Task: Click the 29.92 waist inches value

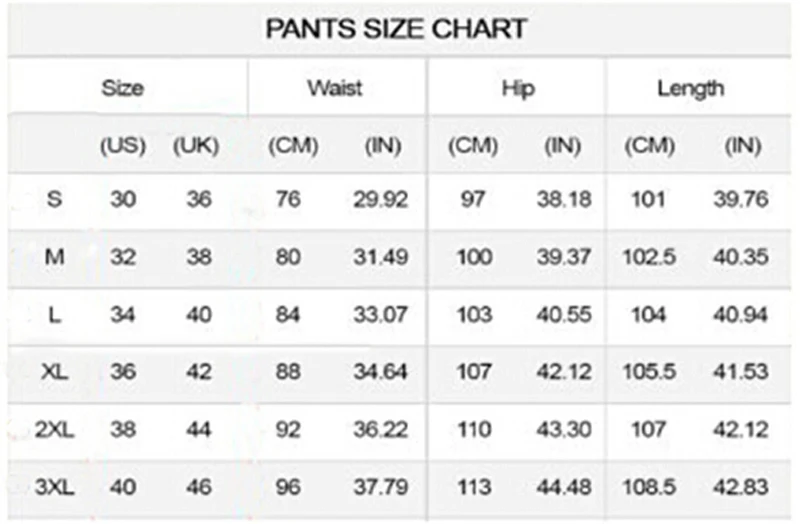Action: coord(380,199)
